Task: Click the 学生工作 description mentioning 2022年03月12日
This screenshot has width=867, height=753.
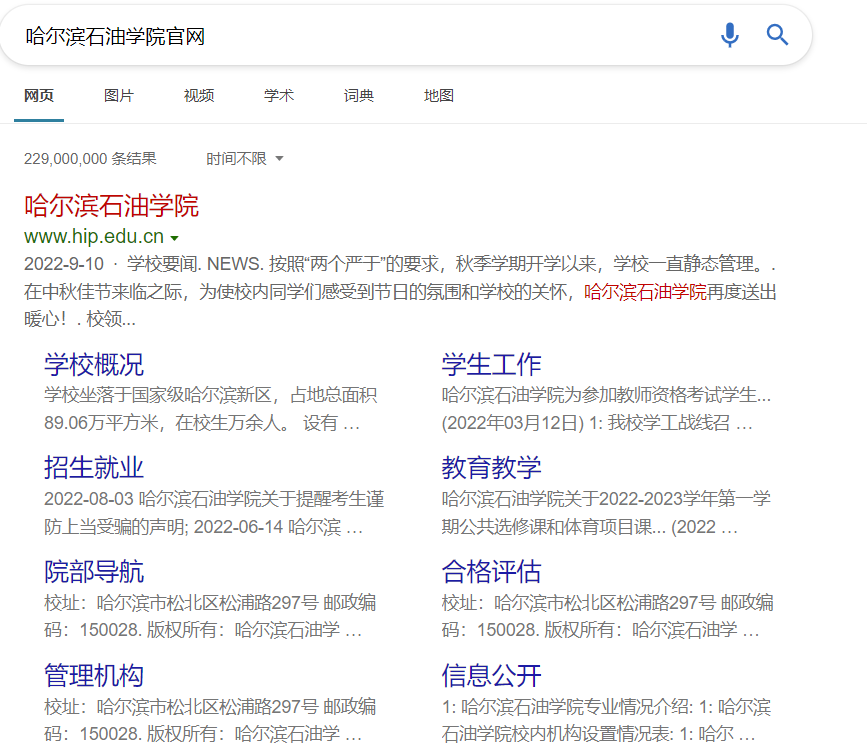Action: [x=606, y=409]
